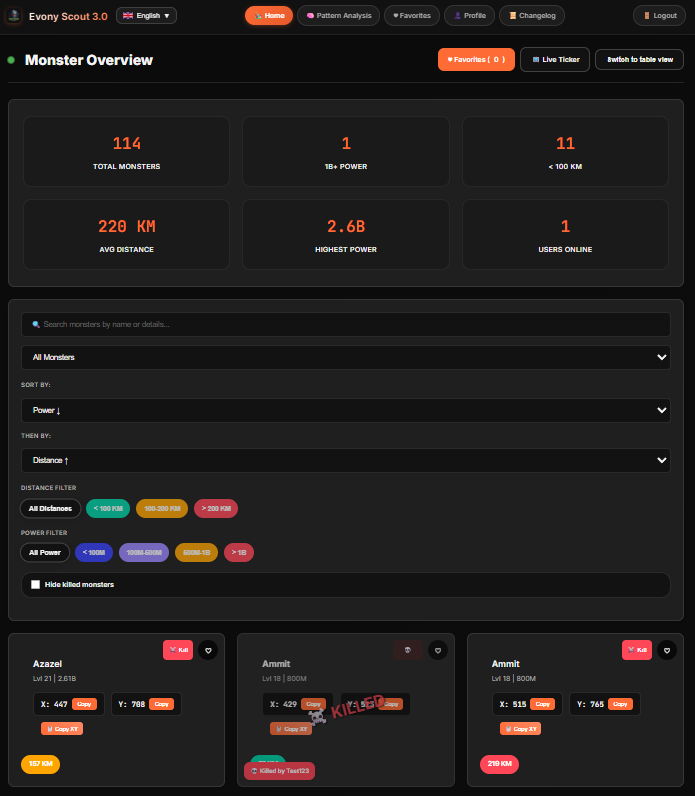Click the Killed by Test123 badge
The image size is (695, 796).
click(280, 771)
